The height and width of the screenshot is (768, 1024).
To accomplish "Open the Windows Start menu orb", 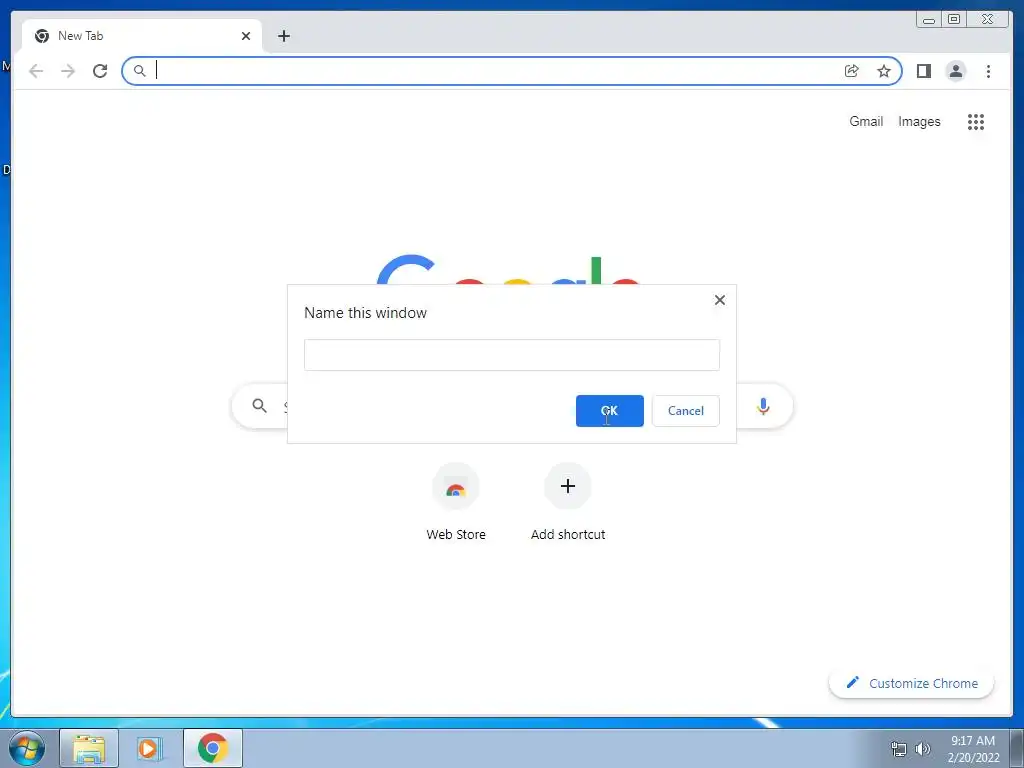I will click(26, 748).
